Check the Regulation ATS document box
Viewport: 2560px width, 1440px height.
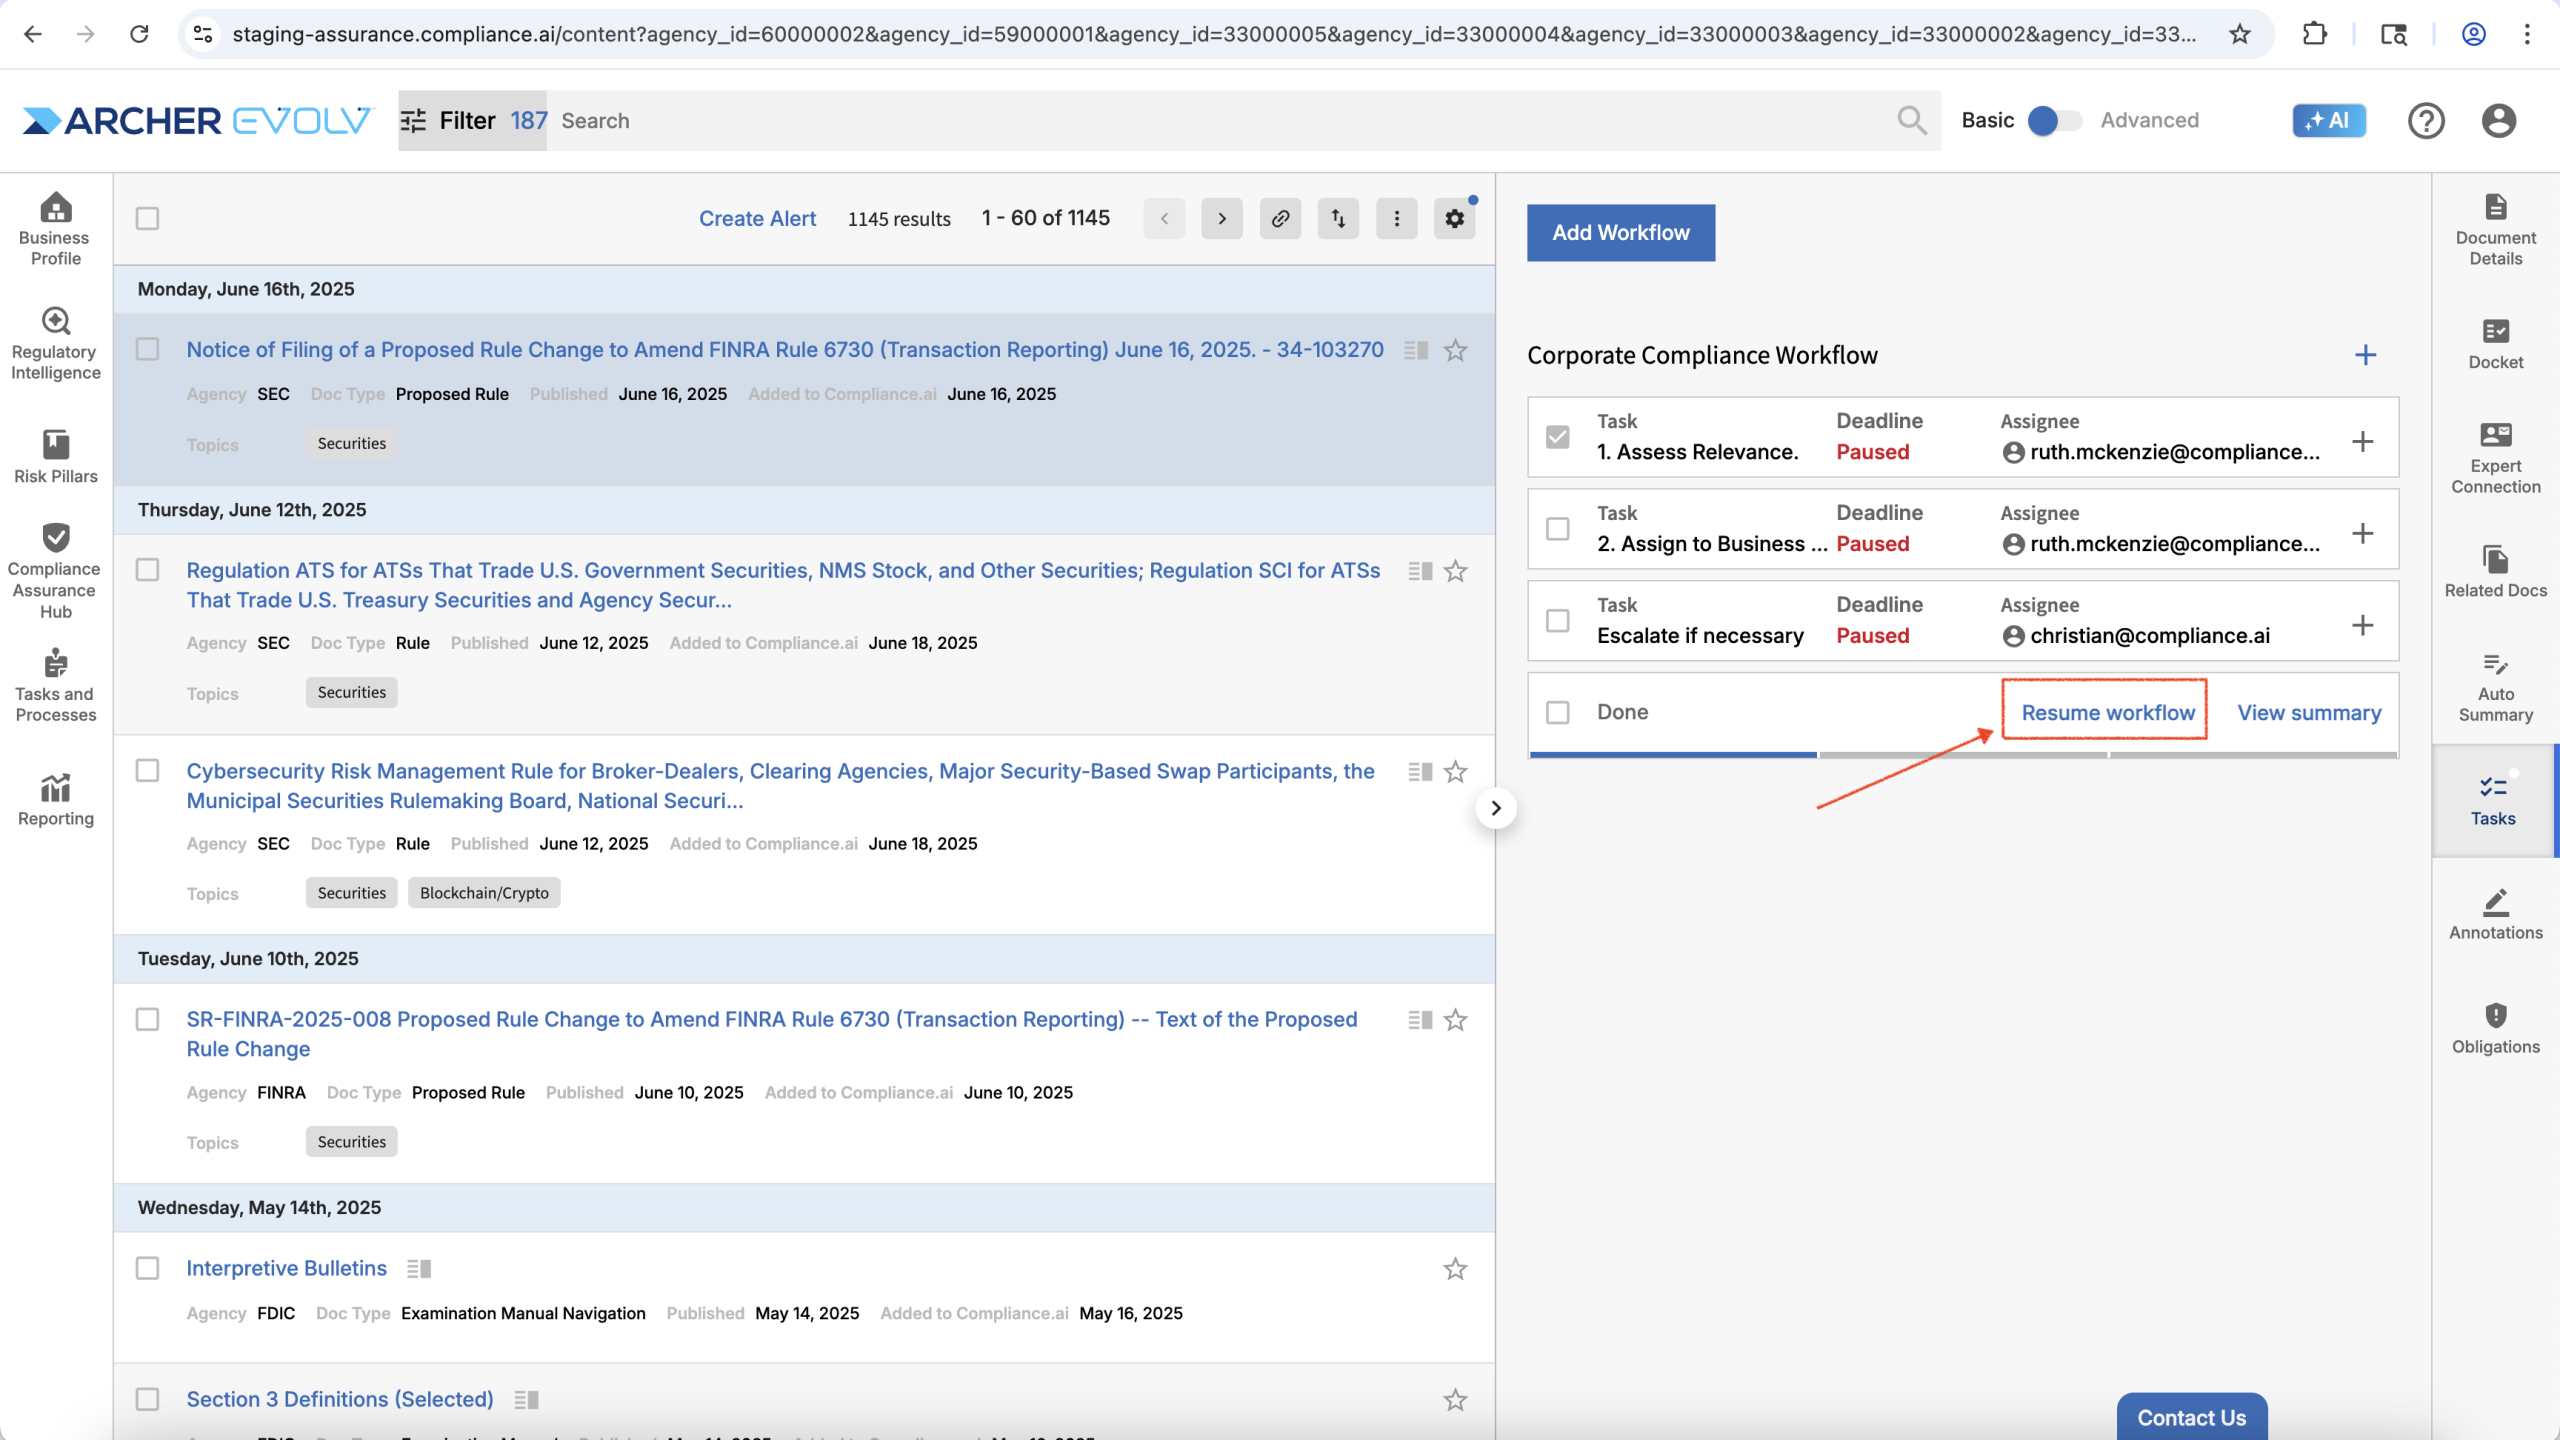[x=147, y=570]
